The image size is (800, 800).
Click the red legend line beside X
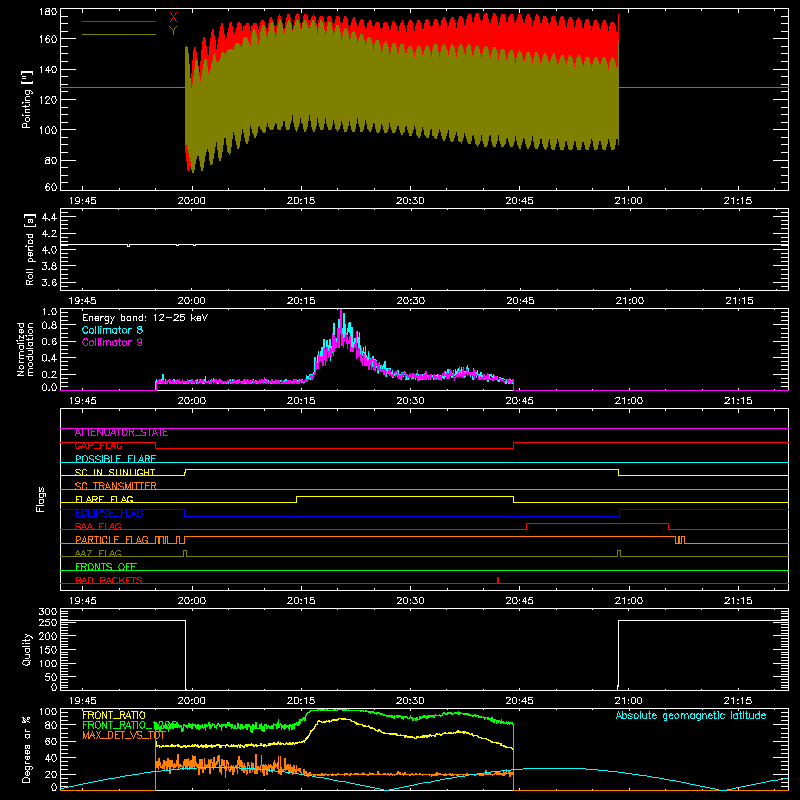point(119,21)
